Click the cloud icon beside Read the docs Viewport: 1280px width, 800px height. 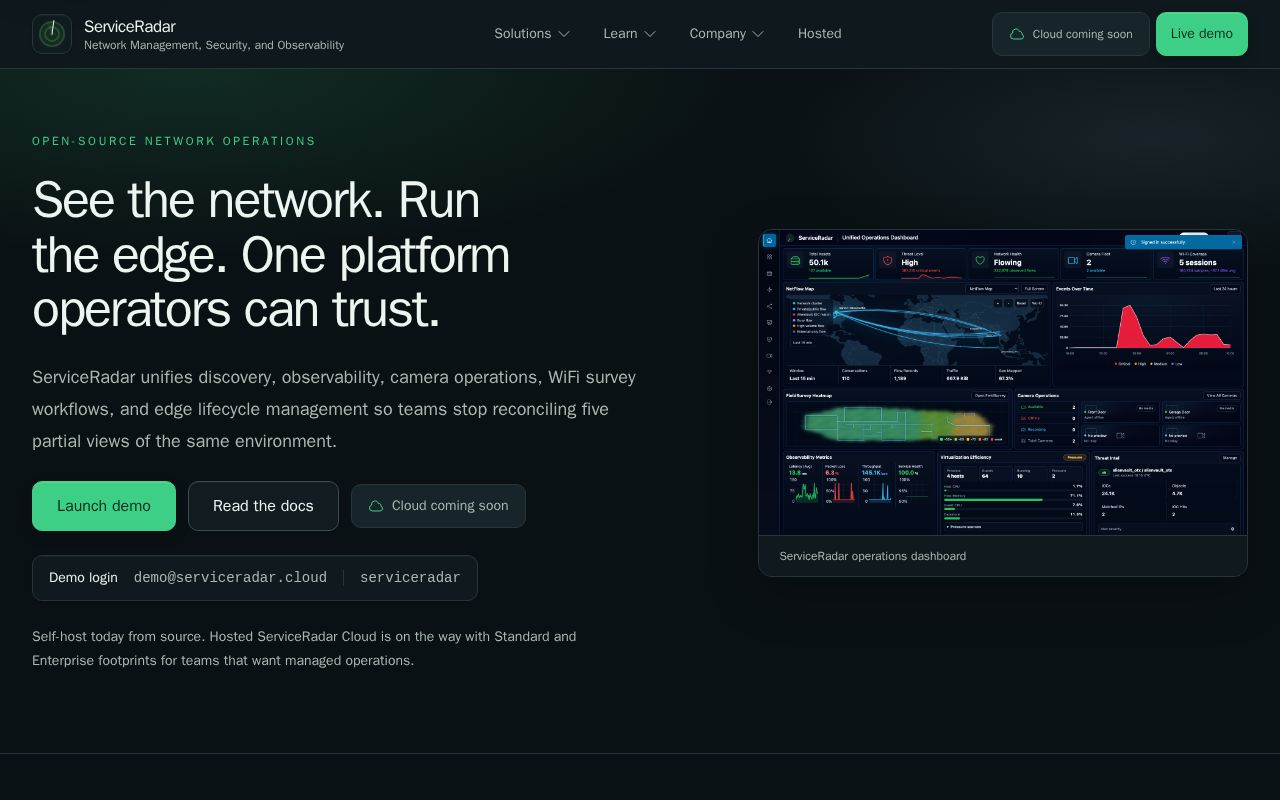(376, 506)
